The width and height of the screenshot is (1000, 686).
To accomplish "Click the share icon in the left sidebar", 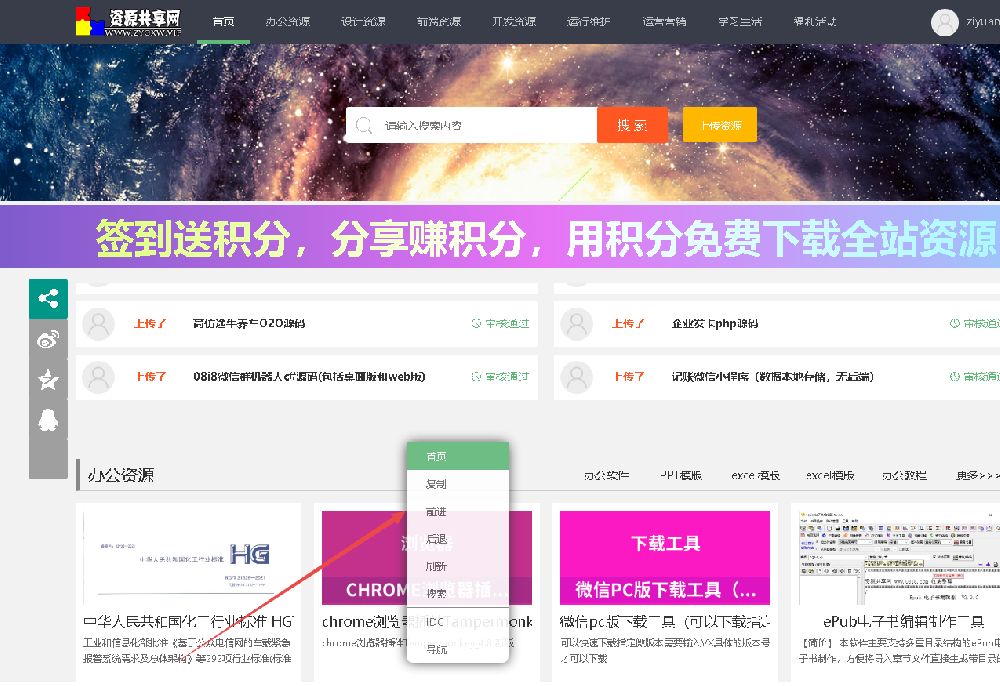I will (x=48, y=297).
